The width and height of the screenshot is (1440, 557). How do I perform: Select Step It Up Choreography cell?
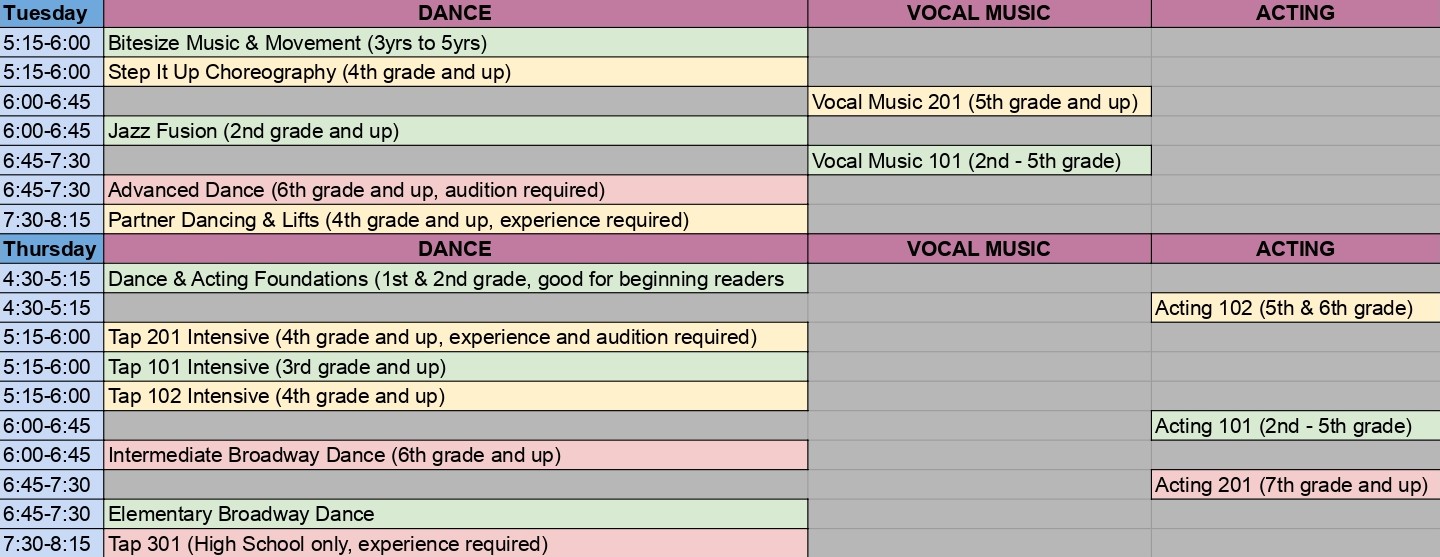click(456, 72)
